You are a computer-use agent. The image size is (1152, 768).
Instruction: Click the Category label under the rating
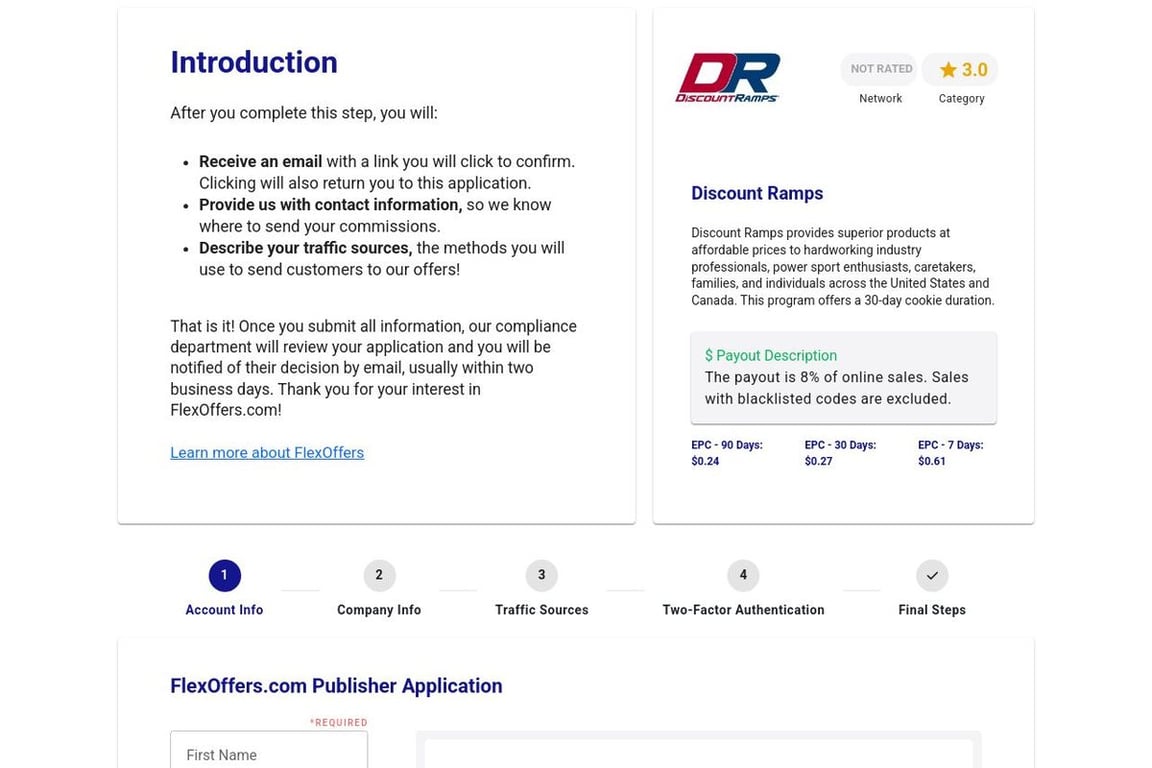pyautogui.click(x=961, y=98)
